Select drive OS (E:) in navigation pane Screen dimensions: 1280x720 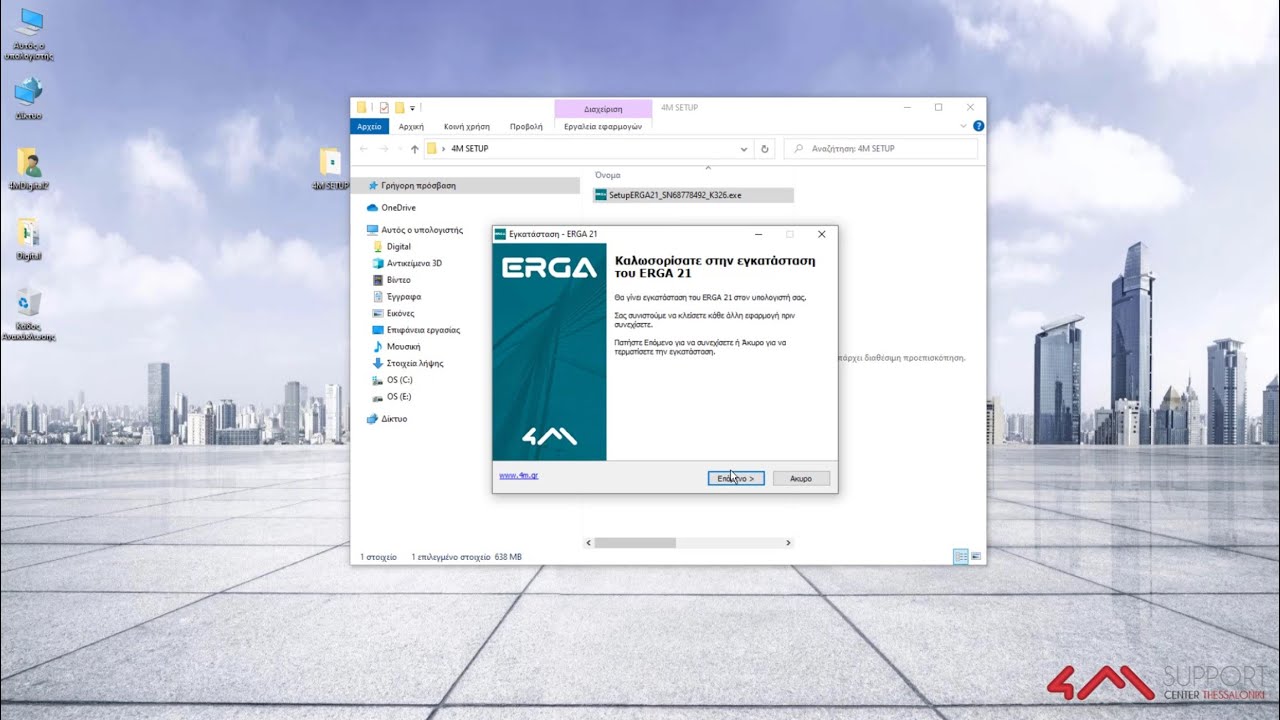392,397
